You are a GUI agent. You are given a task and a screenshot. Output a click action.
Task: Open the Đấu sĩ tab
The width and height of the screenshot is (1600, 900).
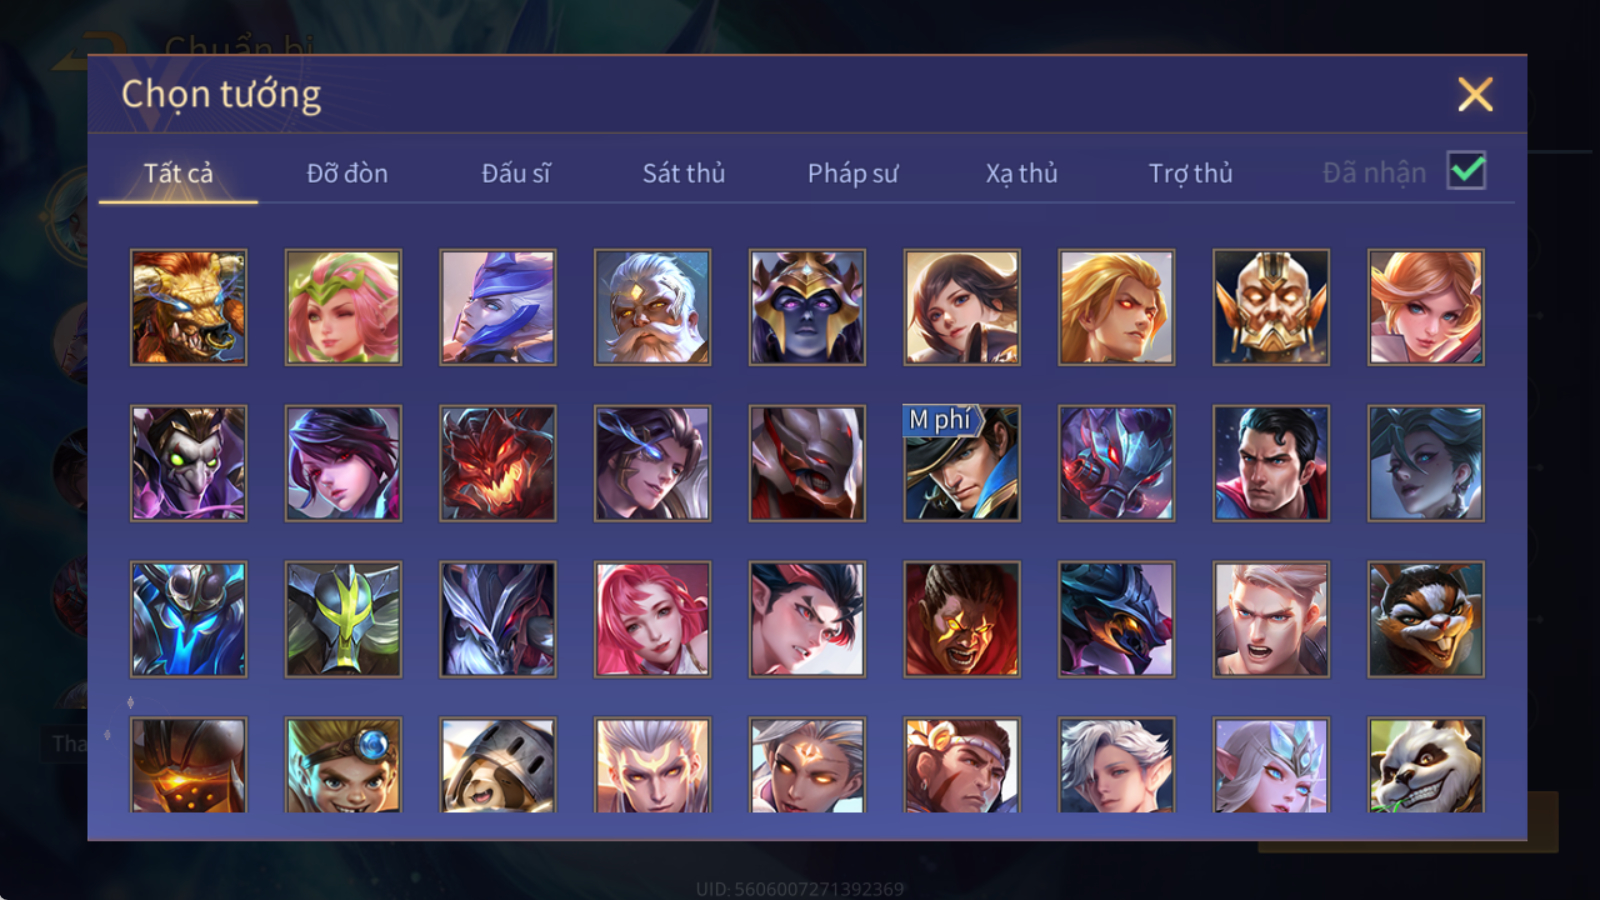tap(516, 173)
